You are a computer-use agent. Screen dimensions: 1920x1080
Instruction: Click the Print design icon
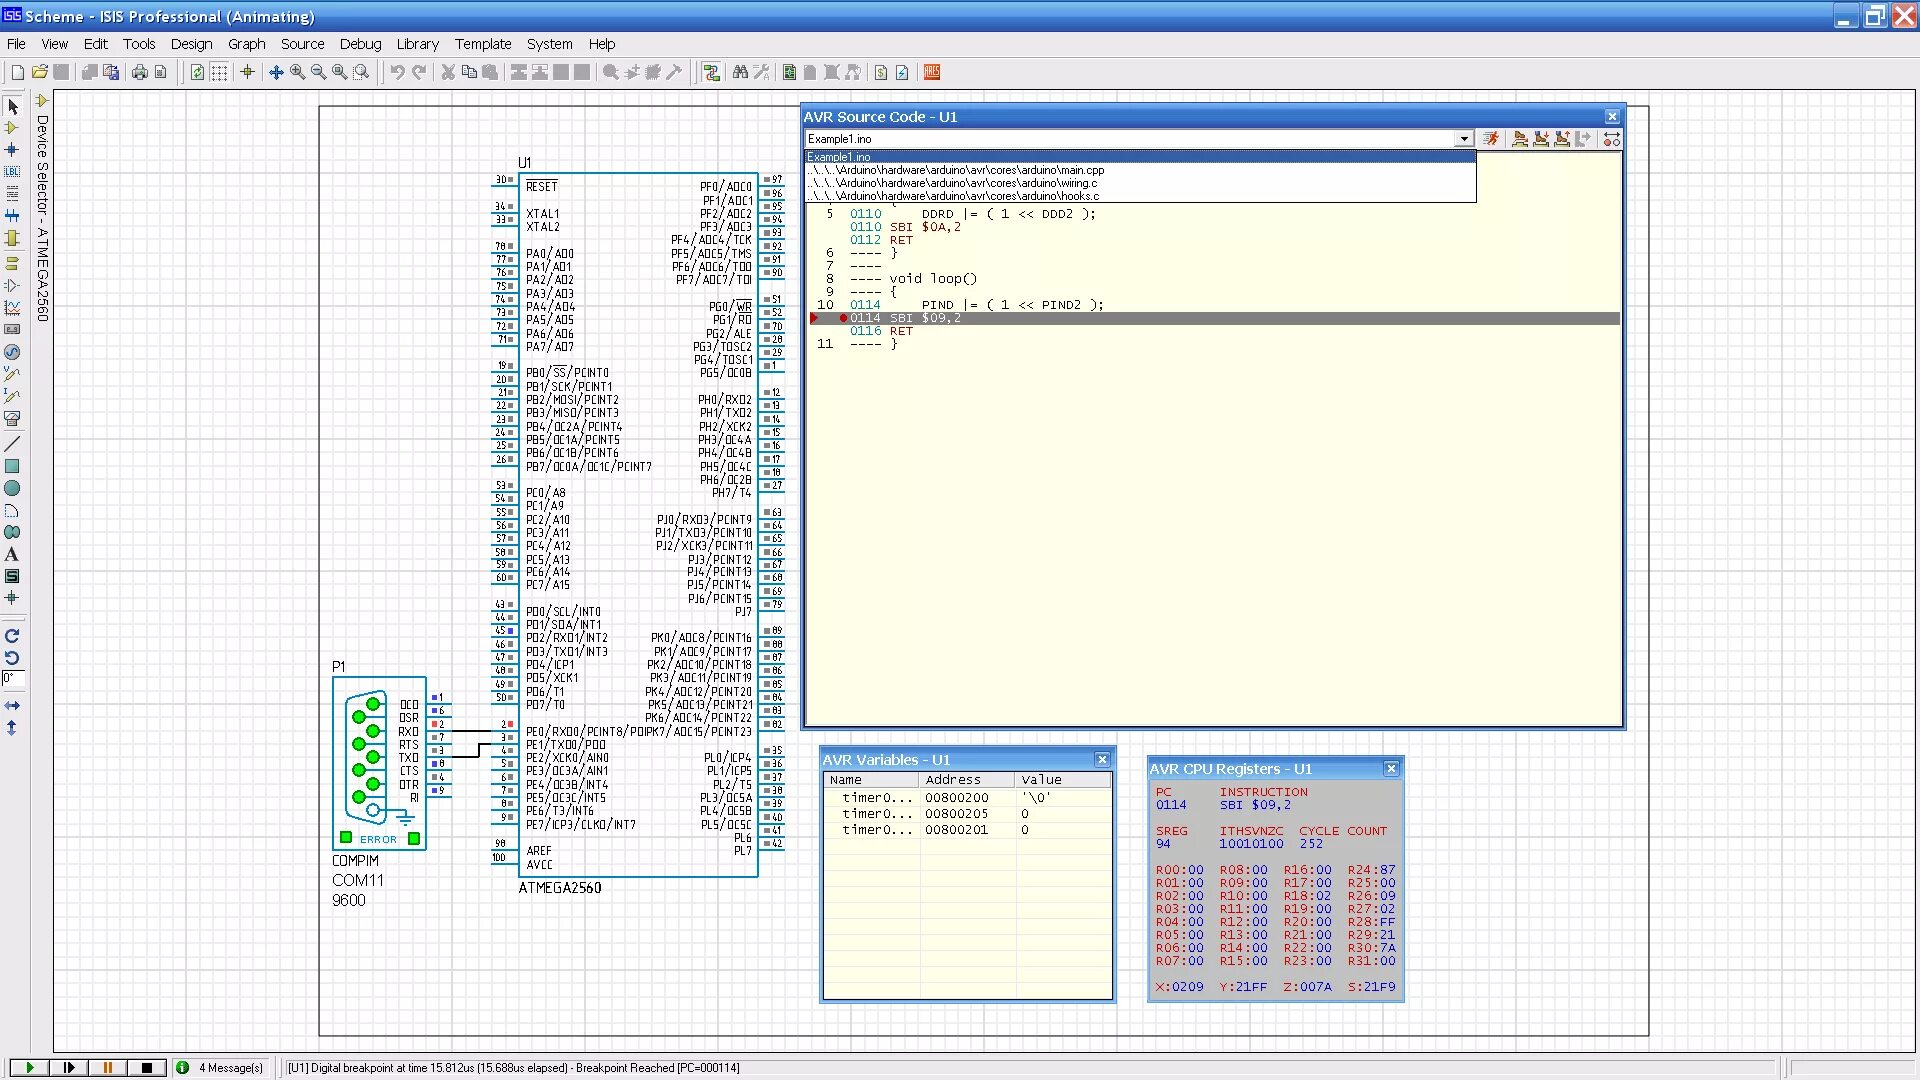click(139, 72)
